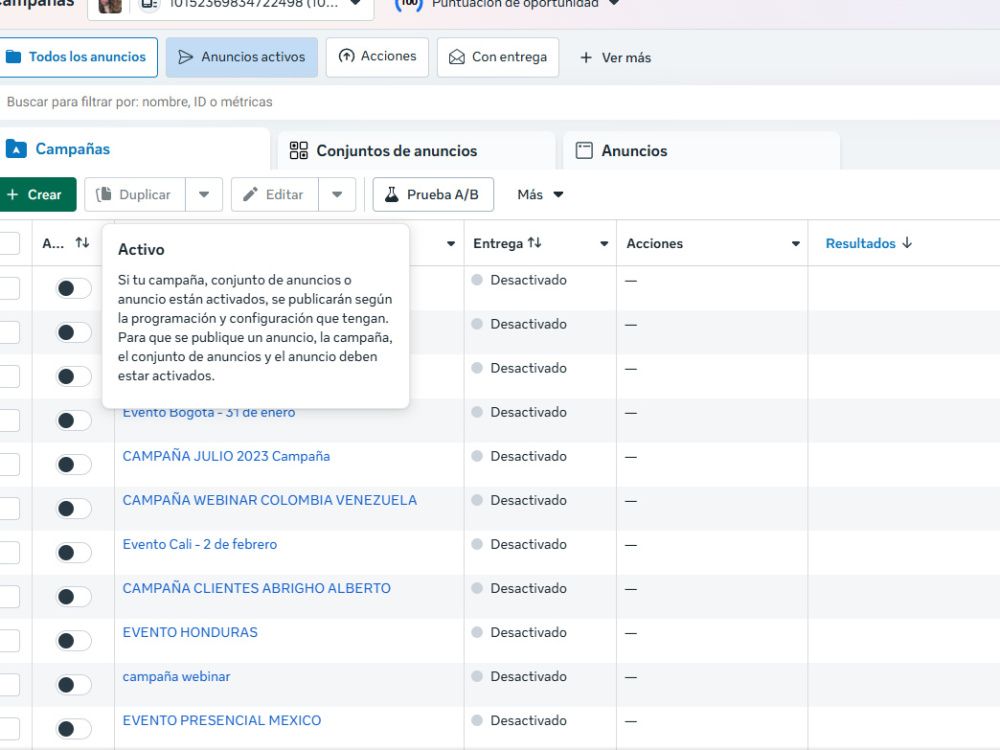The image size is (1000, 750).
Task: Open campaña webinar link
Action: [176, 677]
